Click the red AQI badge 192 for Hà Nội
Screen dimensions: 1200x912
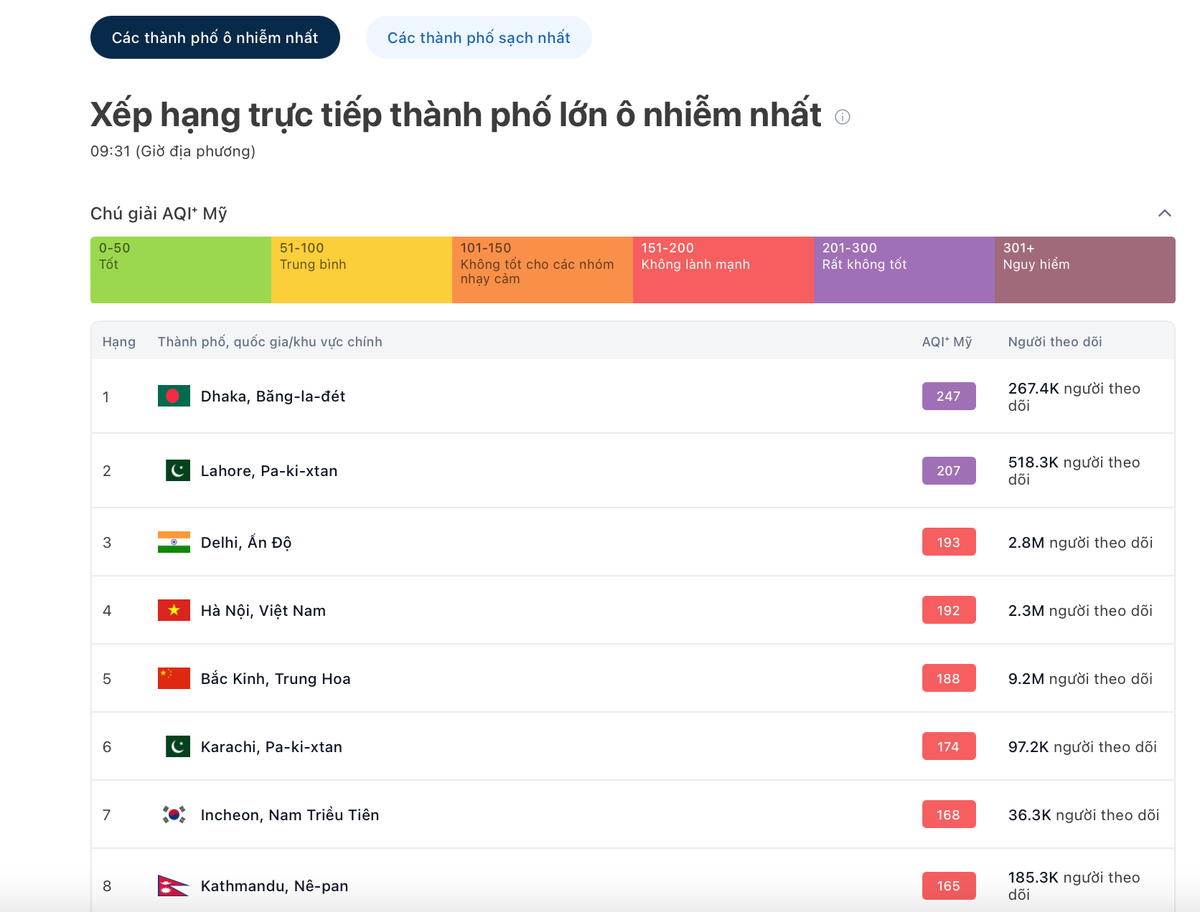(x=948, y=610)
